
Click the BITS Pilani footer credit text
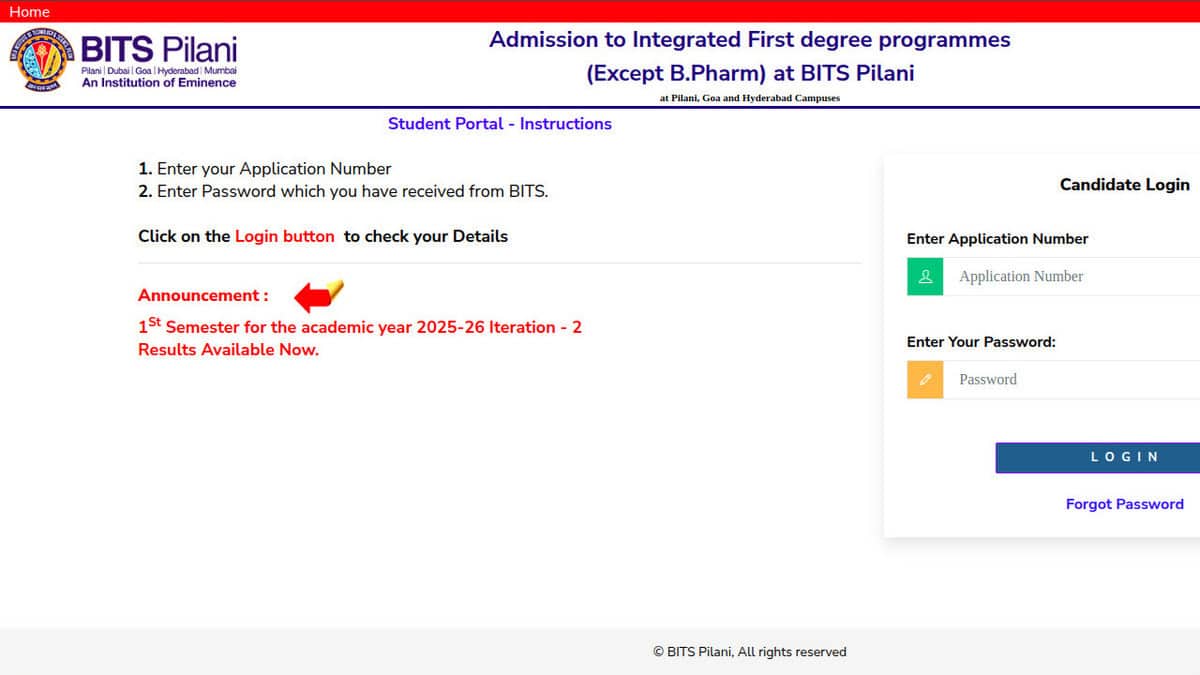[x=752, y=651]
